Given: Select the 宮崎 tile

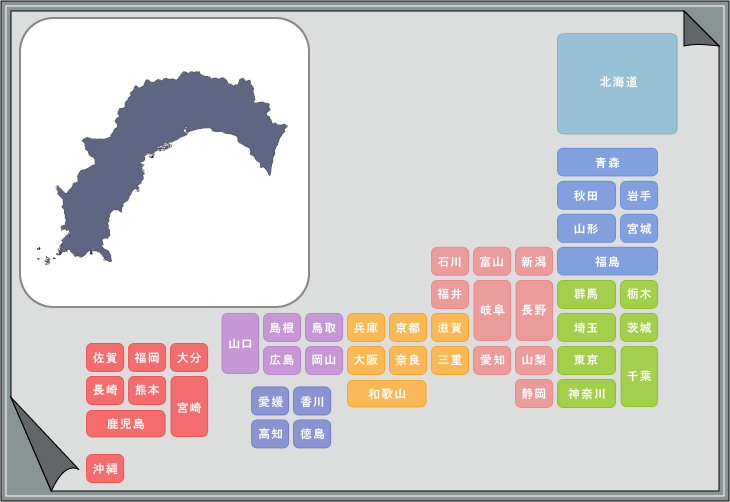Looking at the screenshot, I should click(189, 407).
